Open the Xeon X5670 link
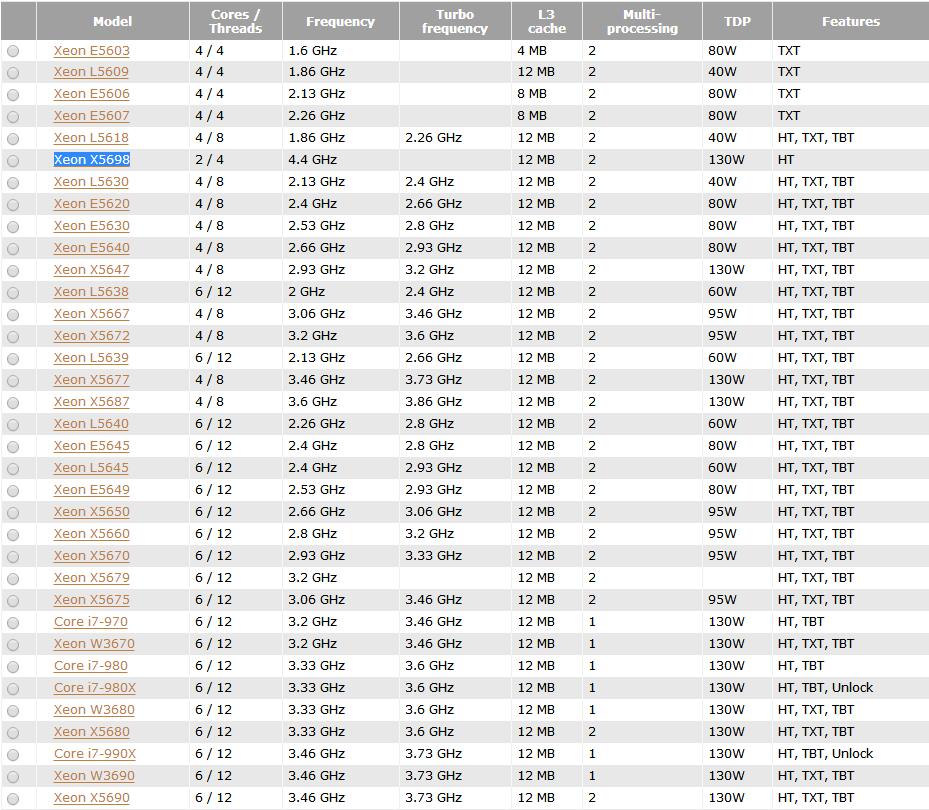Screen dimensions: 929x810 tap(91, 555)
